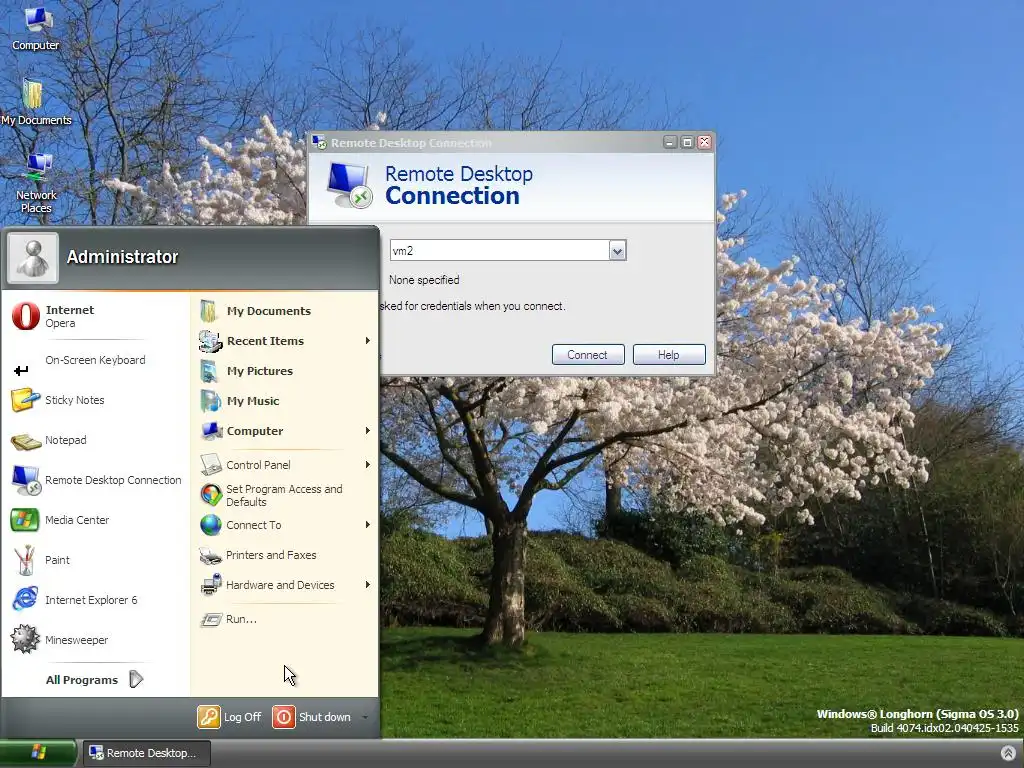Click the My Pictures icon

pos(210,371)
